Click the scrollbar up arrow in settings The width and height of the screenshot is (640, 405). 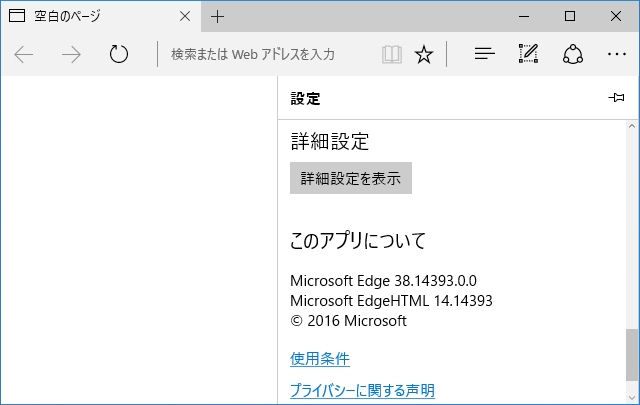coord(631,126)
